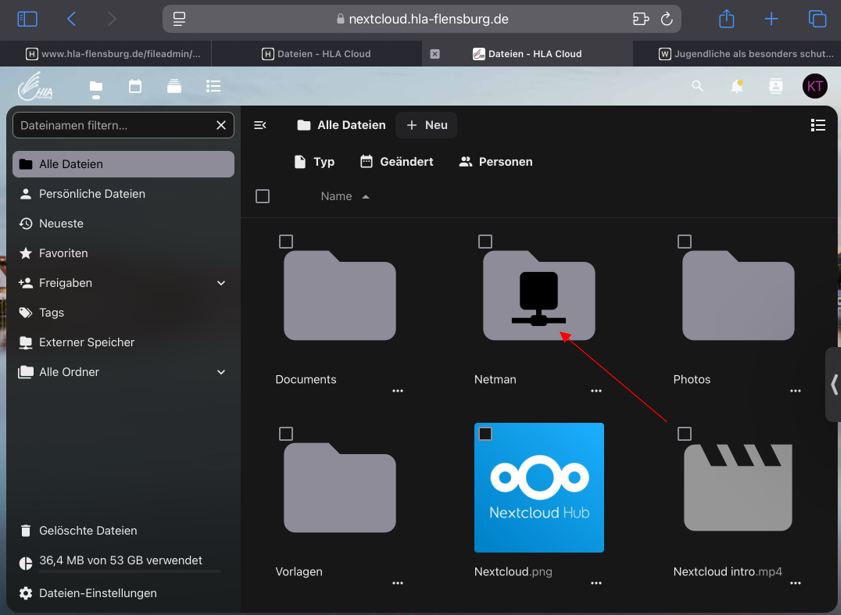Screen dimensions: 841x615
Task: Open the extensions icon in address bar
Action: coord(641,19)
